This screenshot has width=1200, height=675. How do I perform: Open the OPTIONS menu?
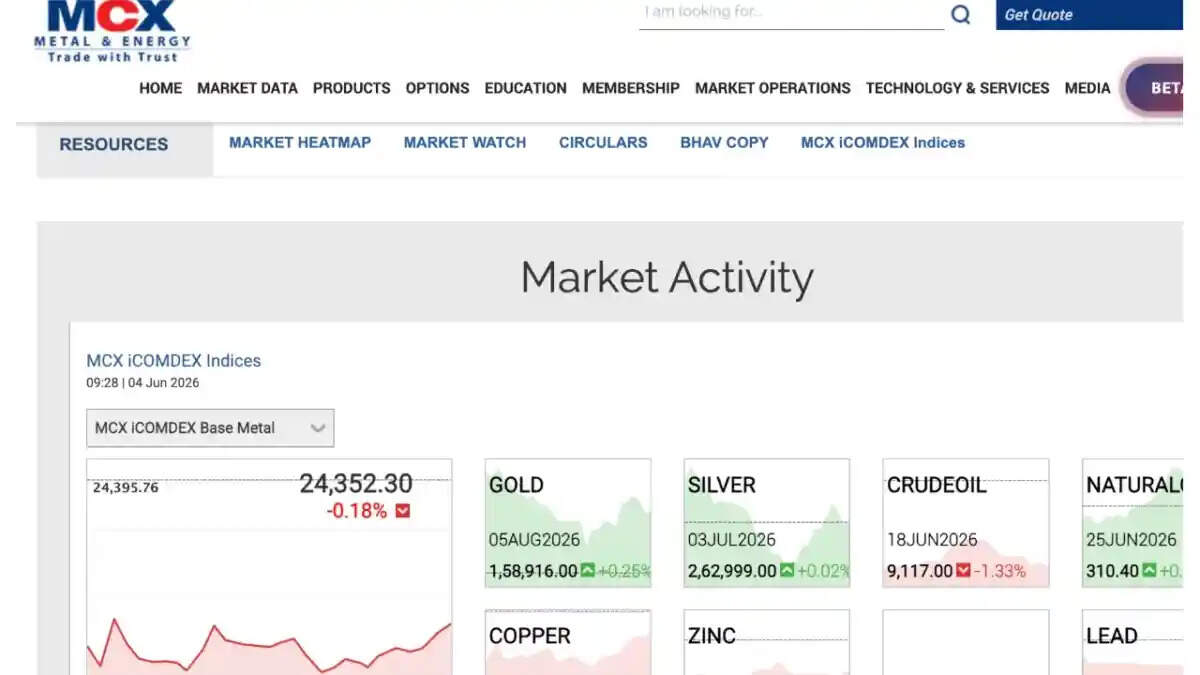coord(437,88)
